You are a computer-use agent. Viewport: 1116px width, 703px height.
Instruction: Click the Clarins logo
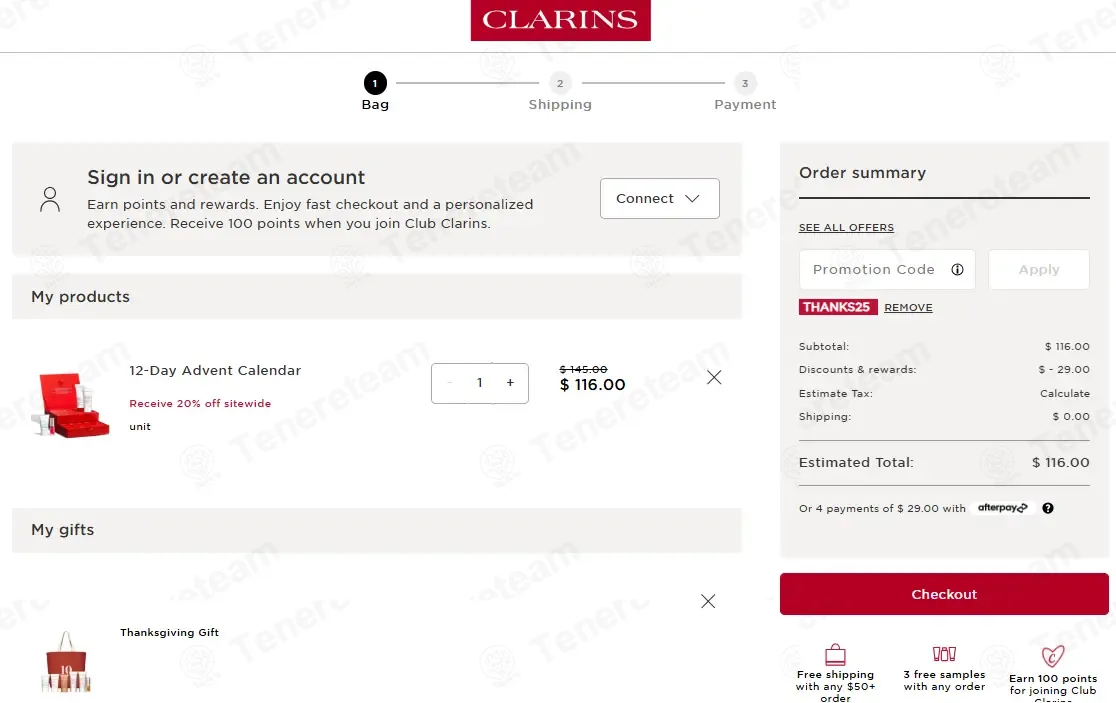[x=560, y=20]
